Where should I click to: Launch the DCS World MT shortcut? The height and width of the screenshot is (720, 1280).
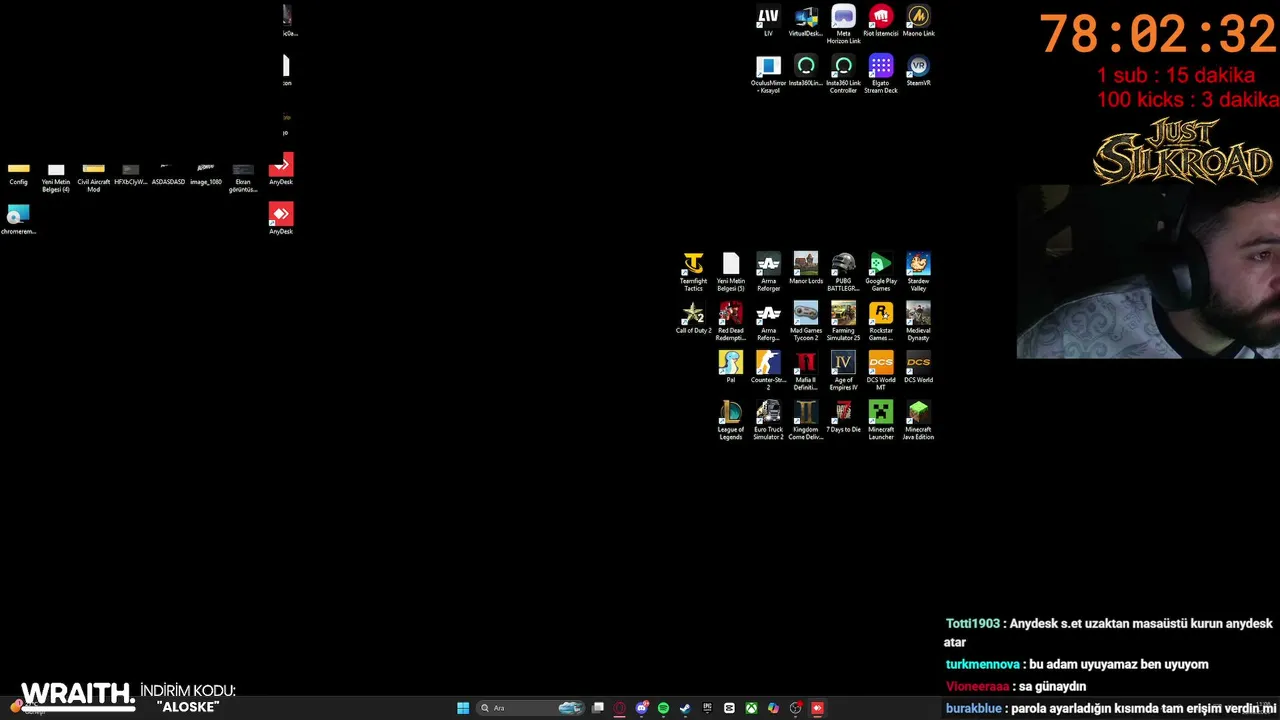coord(881,371)
